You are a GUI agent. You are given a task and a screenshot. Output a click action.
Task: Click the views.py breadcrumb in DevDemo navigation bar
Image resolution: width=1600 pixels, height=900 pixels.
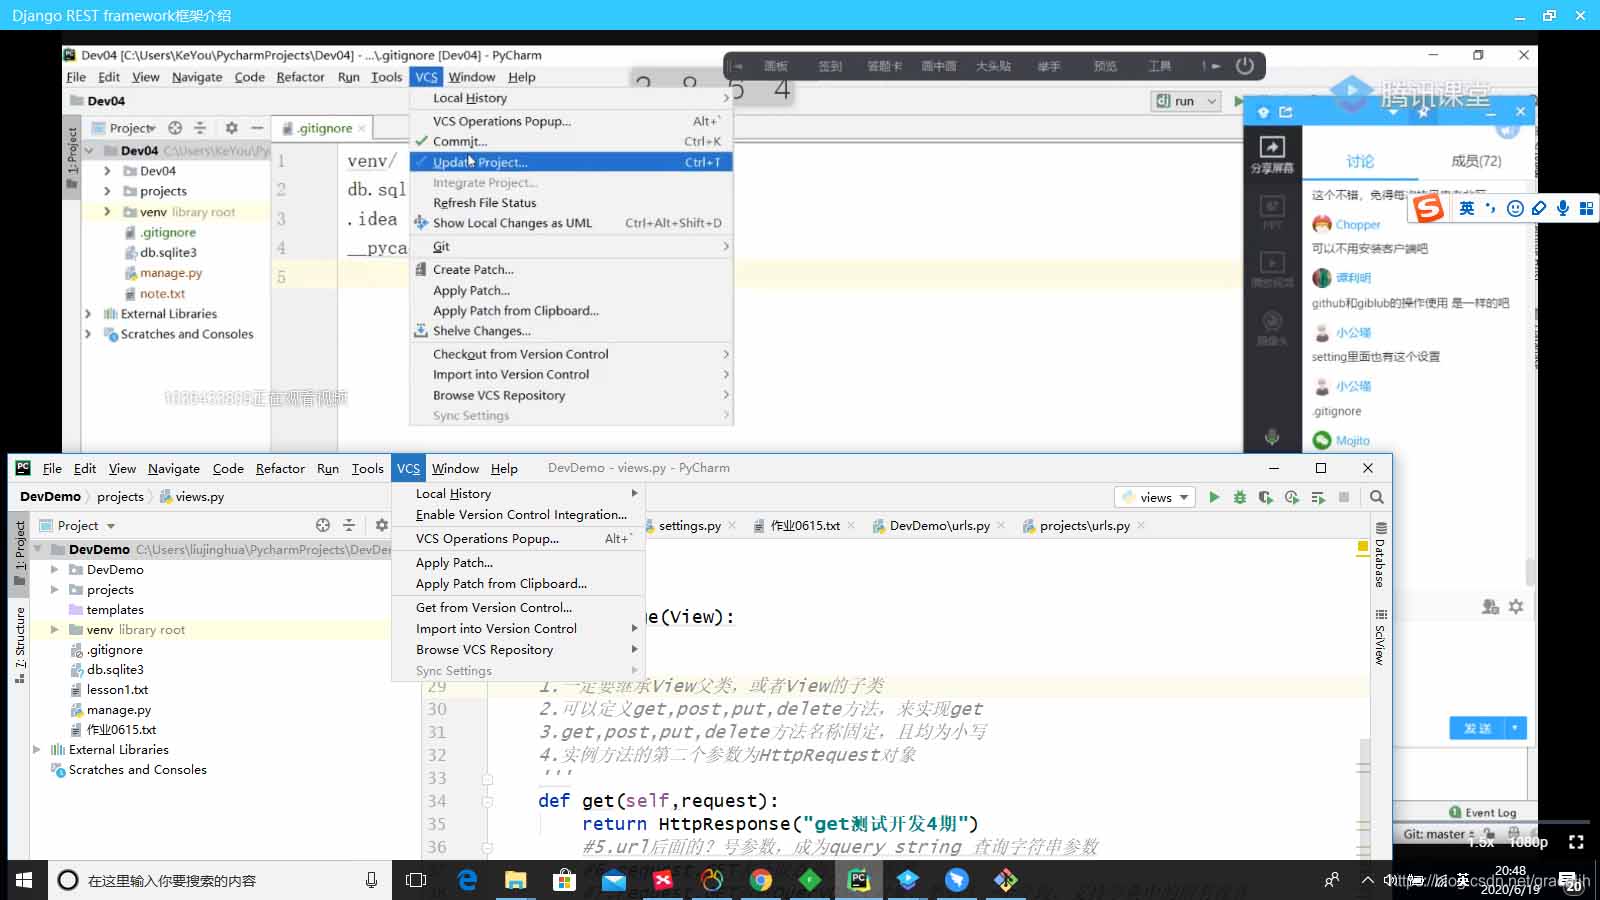click(x=192, y=496)
